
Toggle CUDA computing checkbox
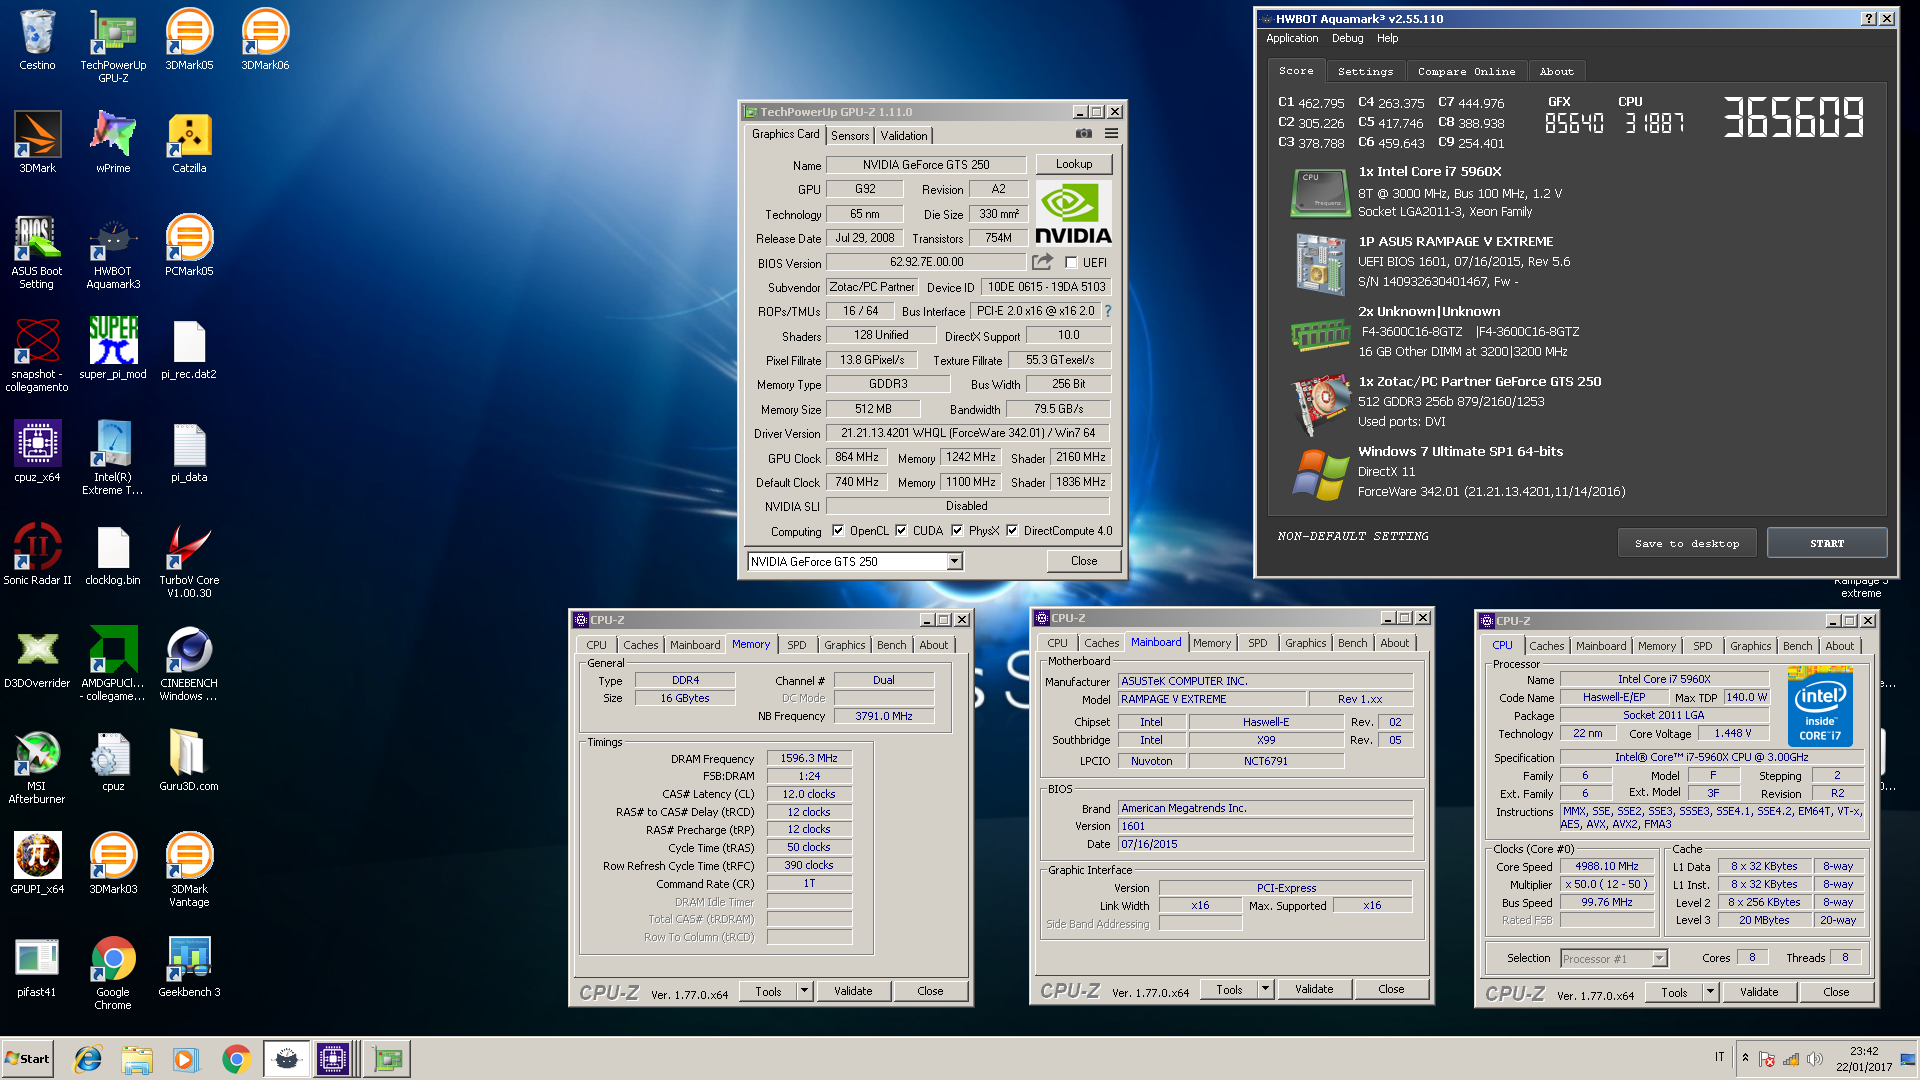point(901,531)
